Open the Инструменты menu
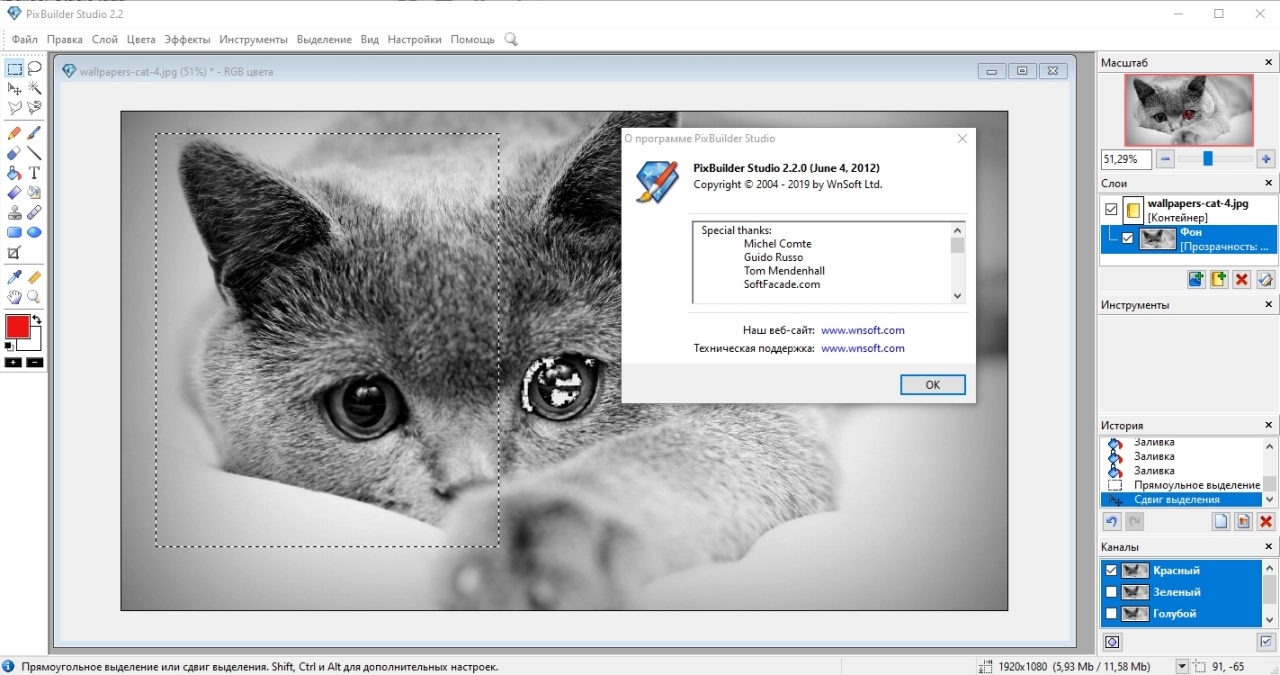The height and width of the screenshot is (675, 1280). pos(253,39)
